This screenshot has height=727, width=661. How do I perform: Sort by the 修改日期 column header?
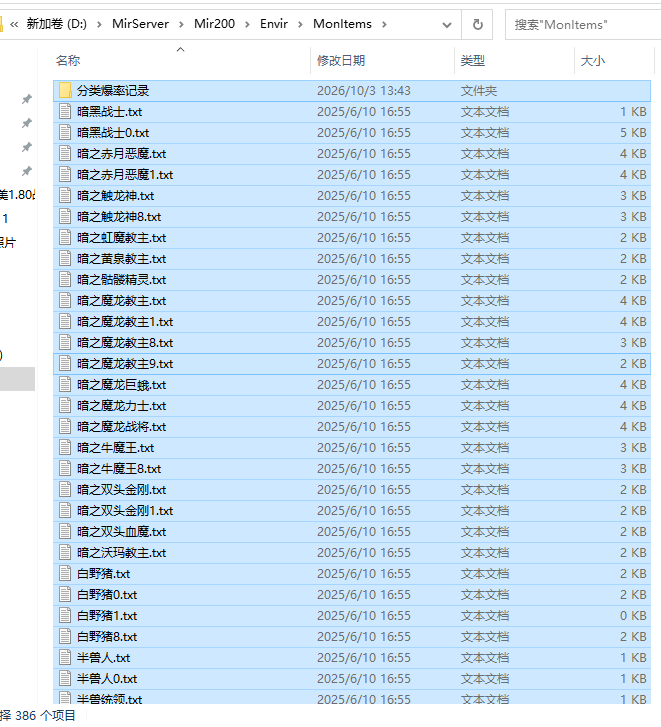(341, 60)
